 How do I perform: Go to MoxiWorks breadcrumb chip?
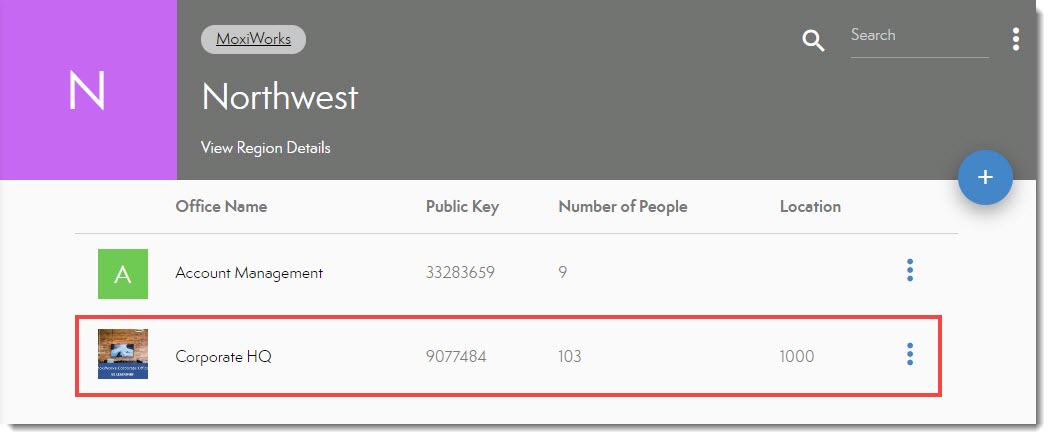point(253,40)
